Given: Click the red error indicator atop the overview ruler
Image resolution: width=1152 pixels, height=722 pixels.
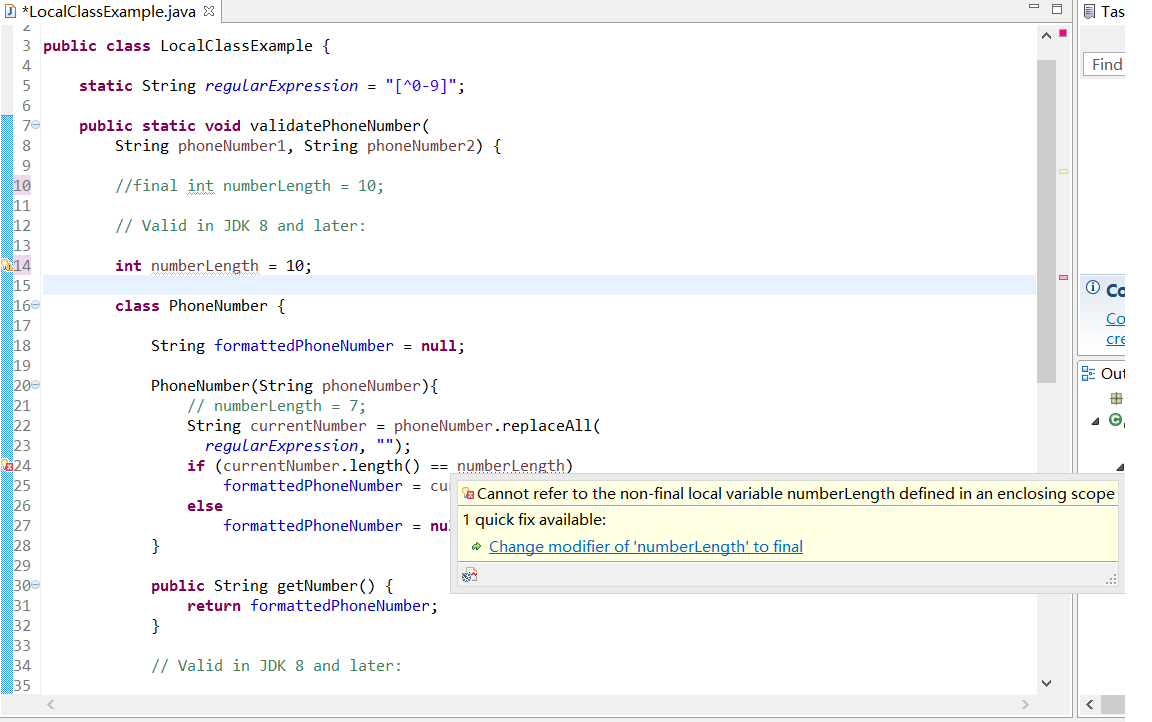Looking at the screenshot, I should click(x=1063, y=34).
